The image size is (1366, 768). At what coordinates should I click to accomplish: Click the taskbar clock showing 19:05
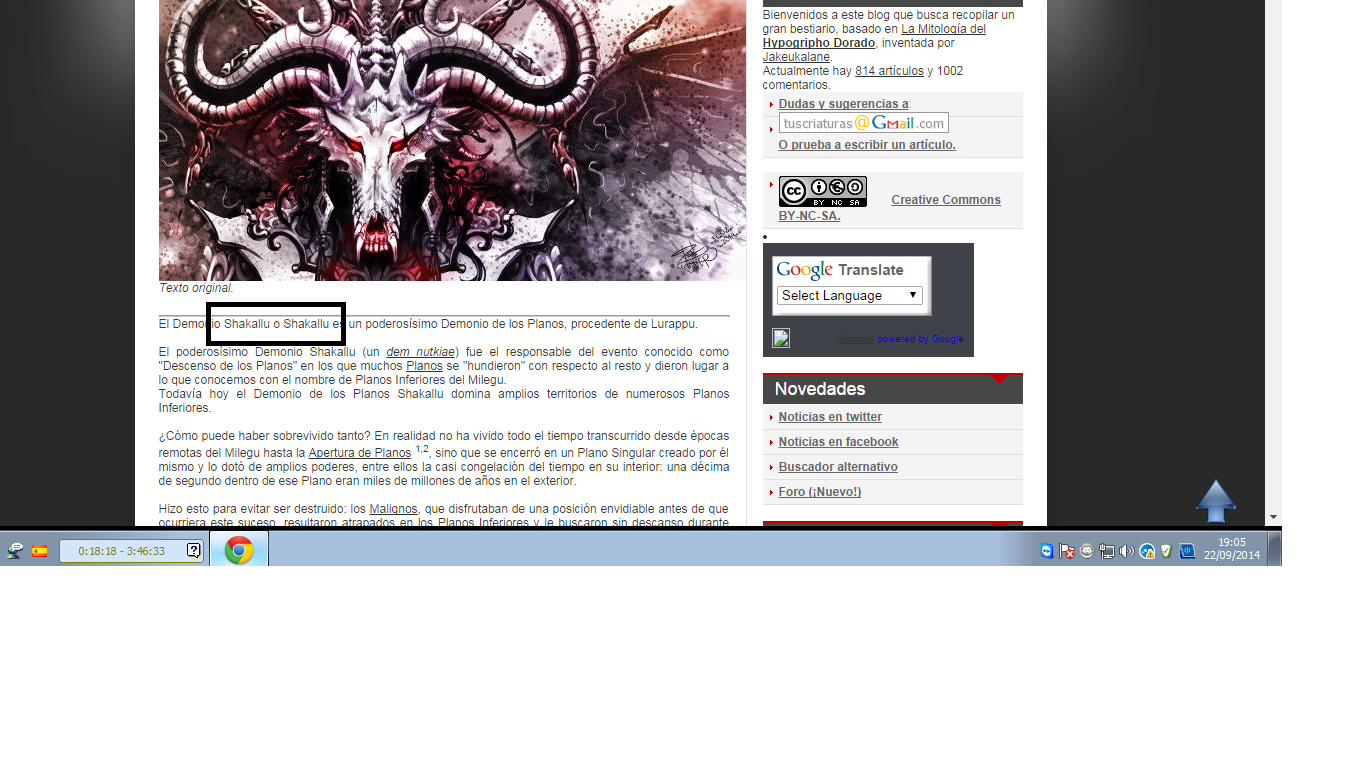point(1232,549)
